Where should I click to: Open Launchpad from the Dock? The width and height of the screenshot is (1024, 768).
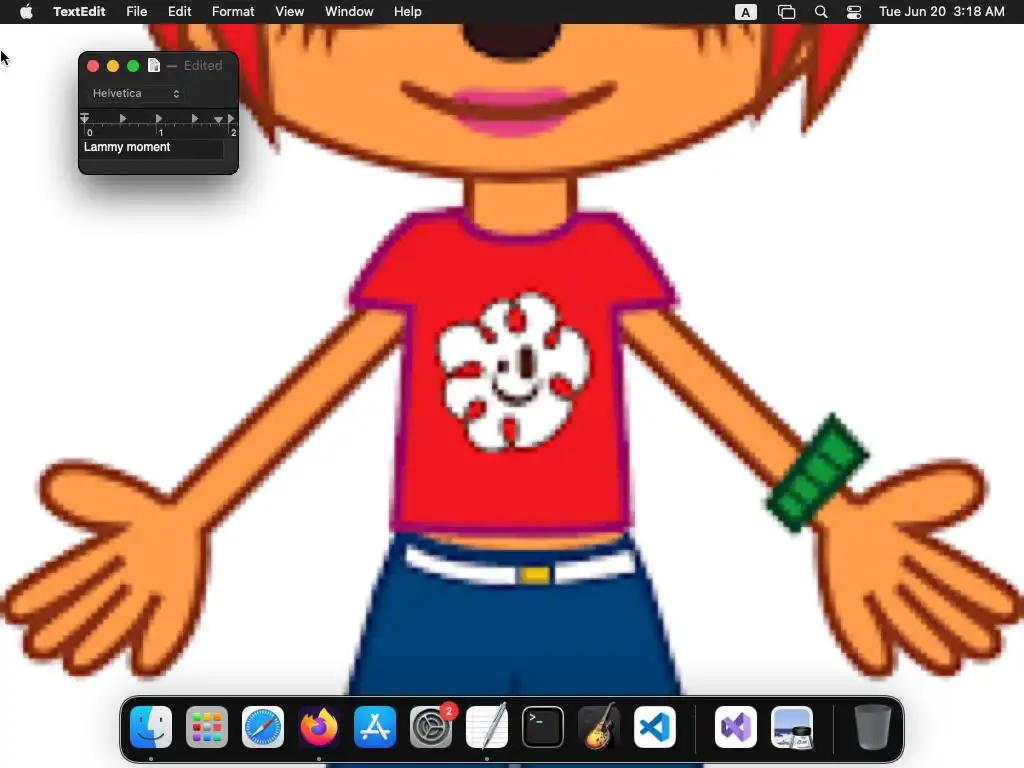pyautogui.click(x=207, y=727)
